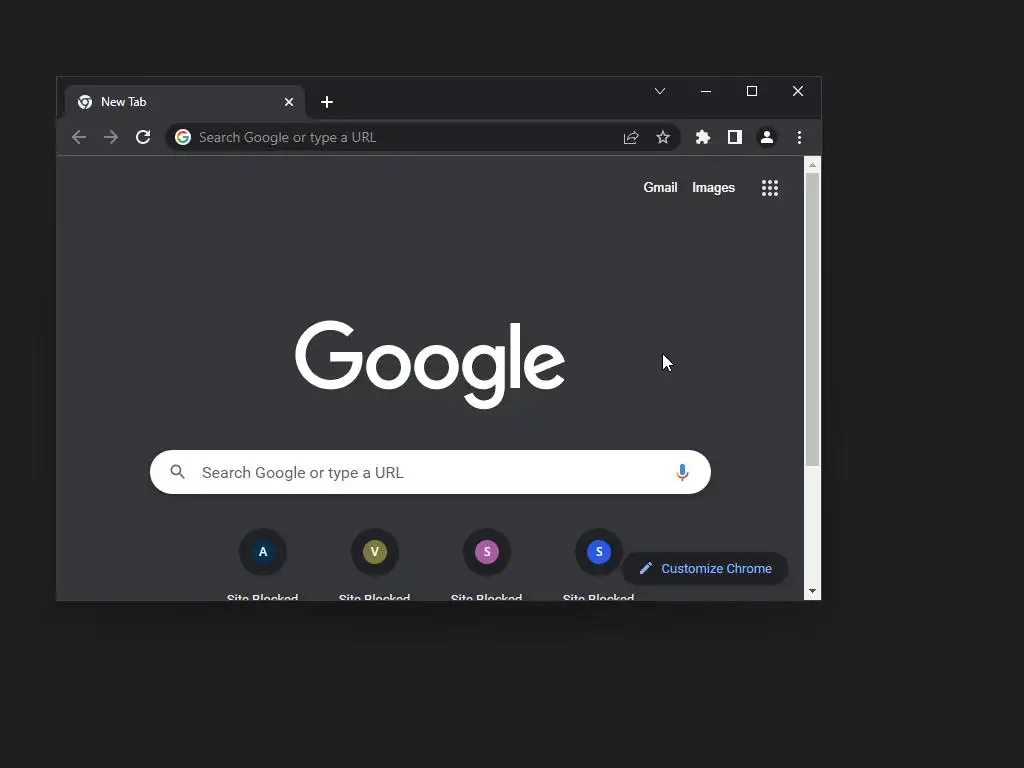Click the forward navigation arrow
Image resolution: width=1024 pixels, height=768 pixels.
(111, 137)
